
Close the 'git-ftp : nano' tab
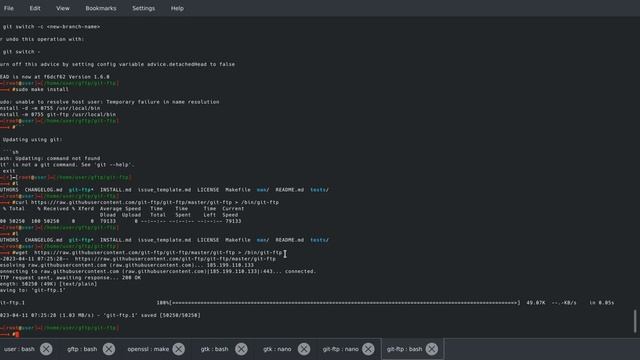coord(368,349)
